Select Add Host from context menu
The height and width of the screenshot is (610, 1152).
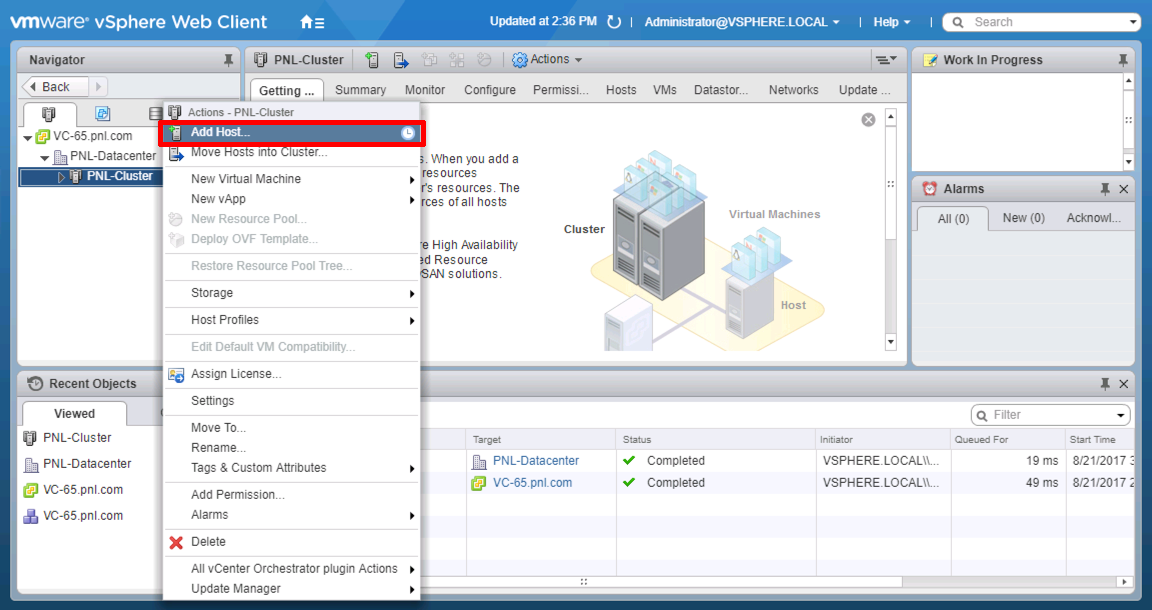pyautogui.click(x=291, y=132)
